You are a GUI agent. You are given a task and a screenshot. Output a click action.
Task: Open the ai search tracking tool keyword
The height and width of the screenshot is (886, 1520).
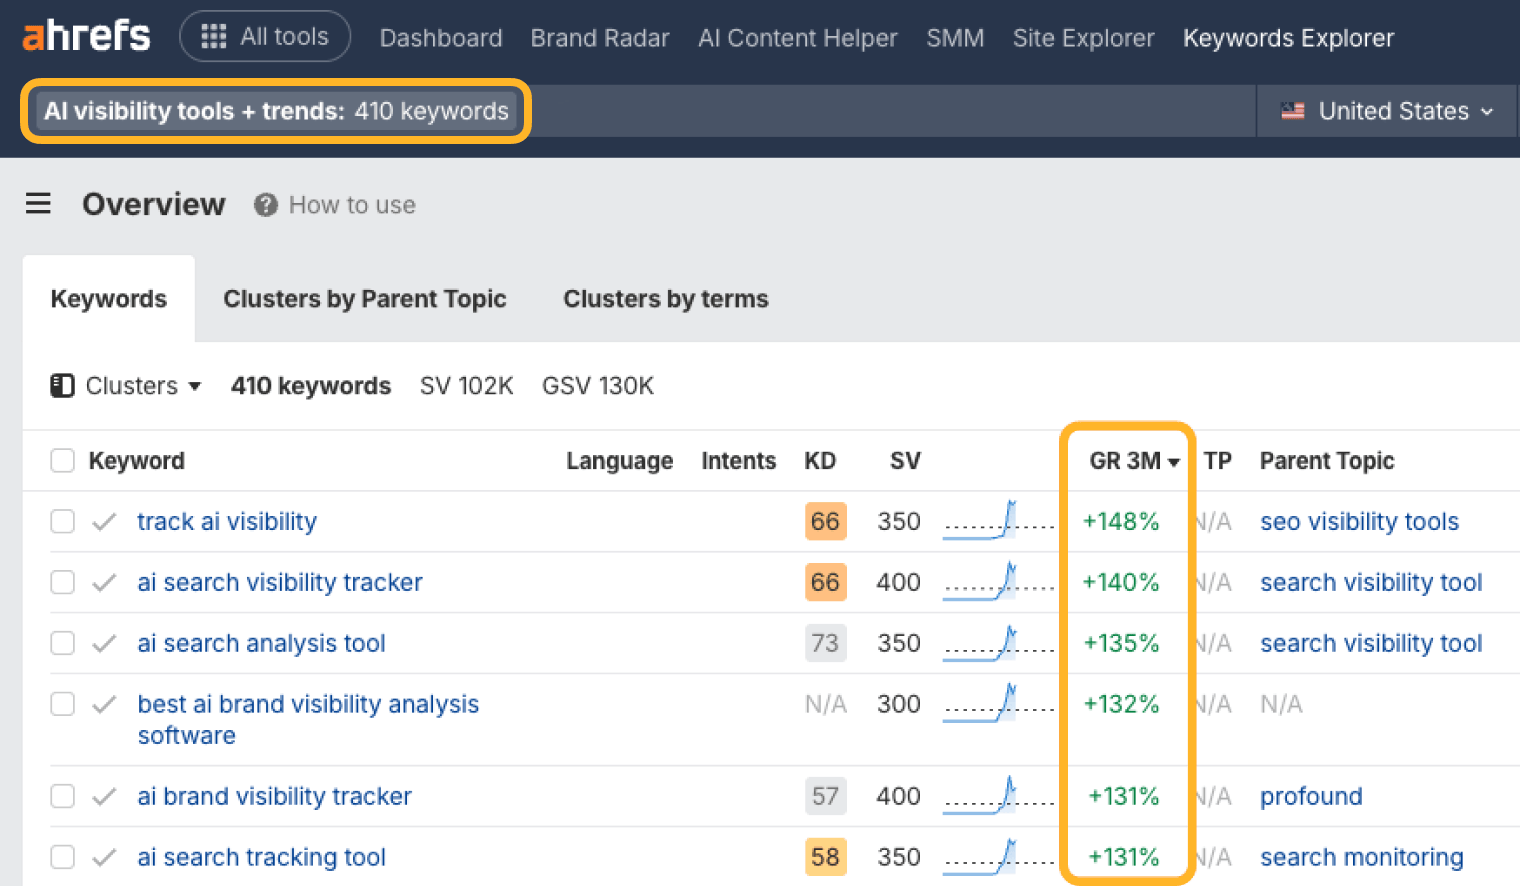(261, 858)
